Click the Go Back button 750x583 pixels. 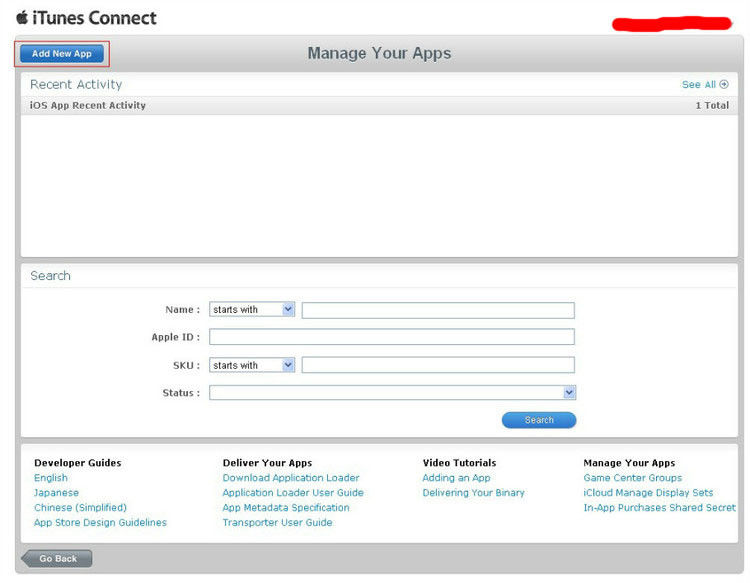click(57, 558)
